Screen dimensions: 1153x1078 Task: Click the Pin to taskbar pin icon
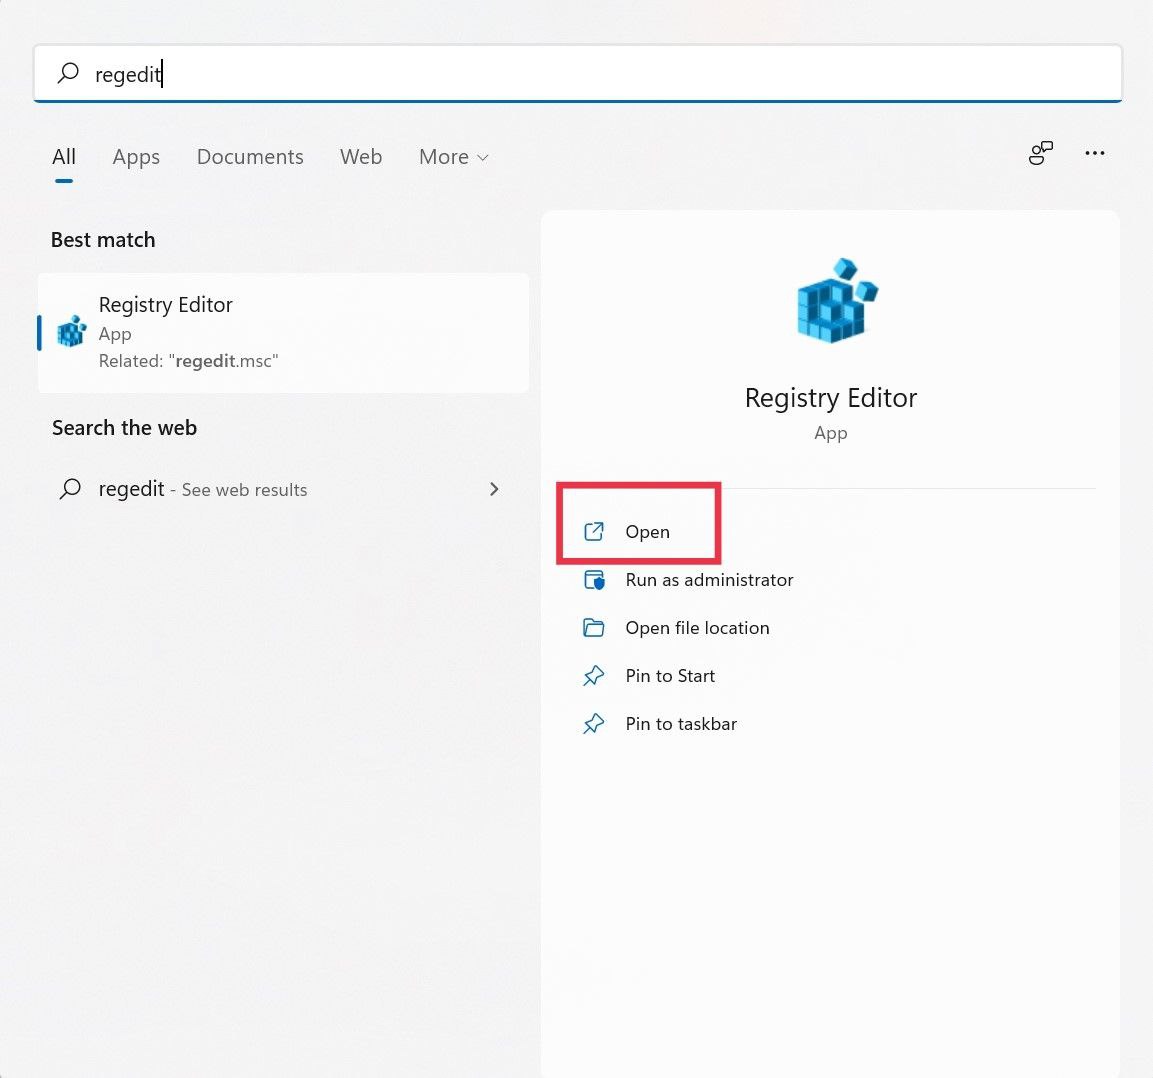[x=593, y=724]
